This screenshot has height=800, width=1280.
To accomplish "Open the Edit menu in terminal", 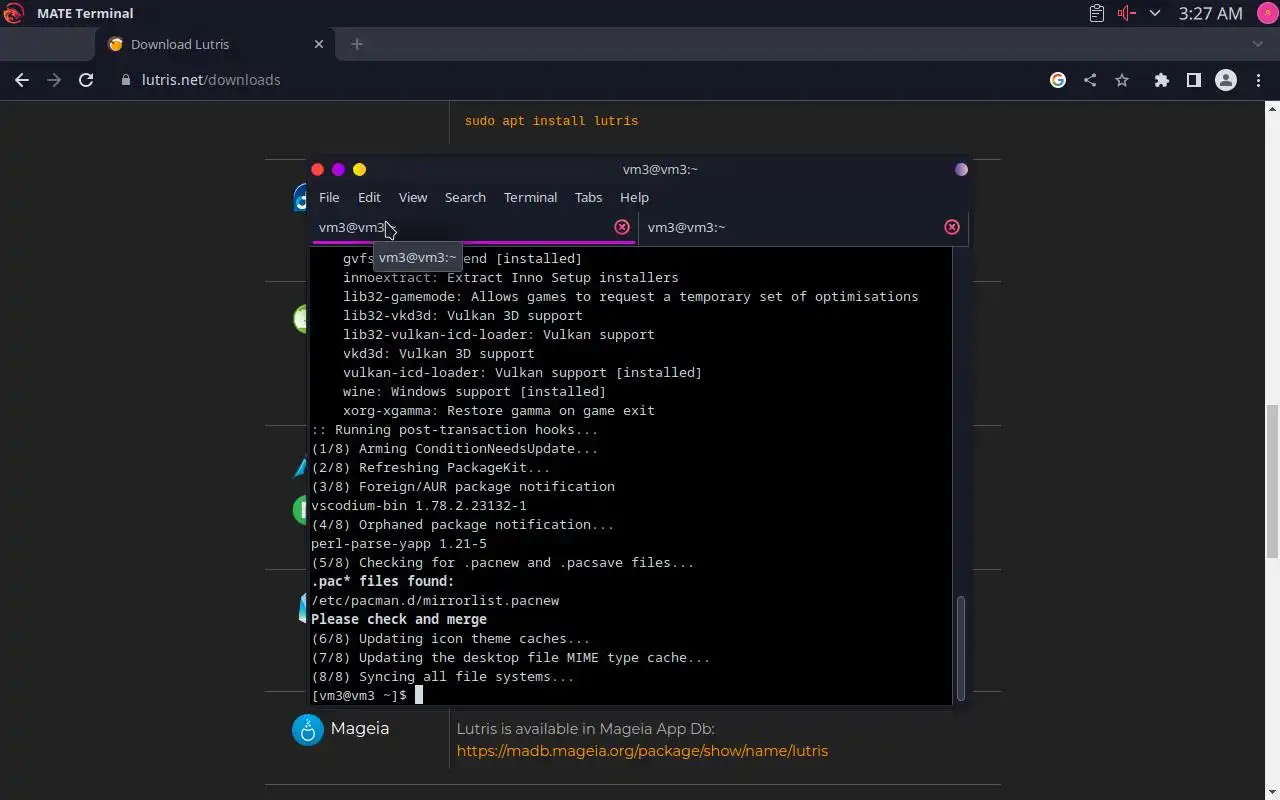I will click(x=369, y=197).
